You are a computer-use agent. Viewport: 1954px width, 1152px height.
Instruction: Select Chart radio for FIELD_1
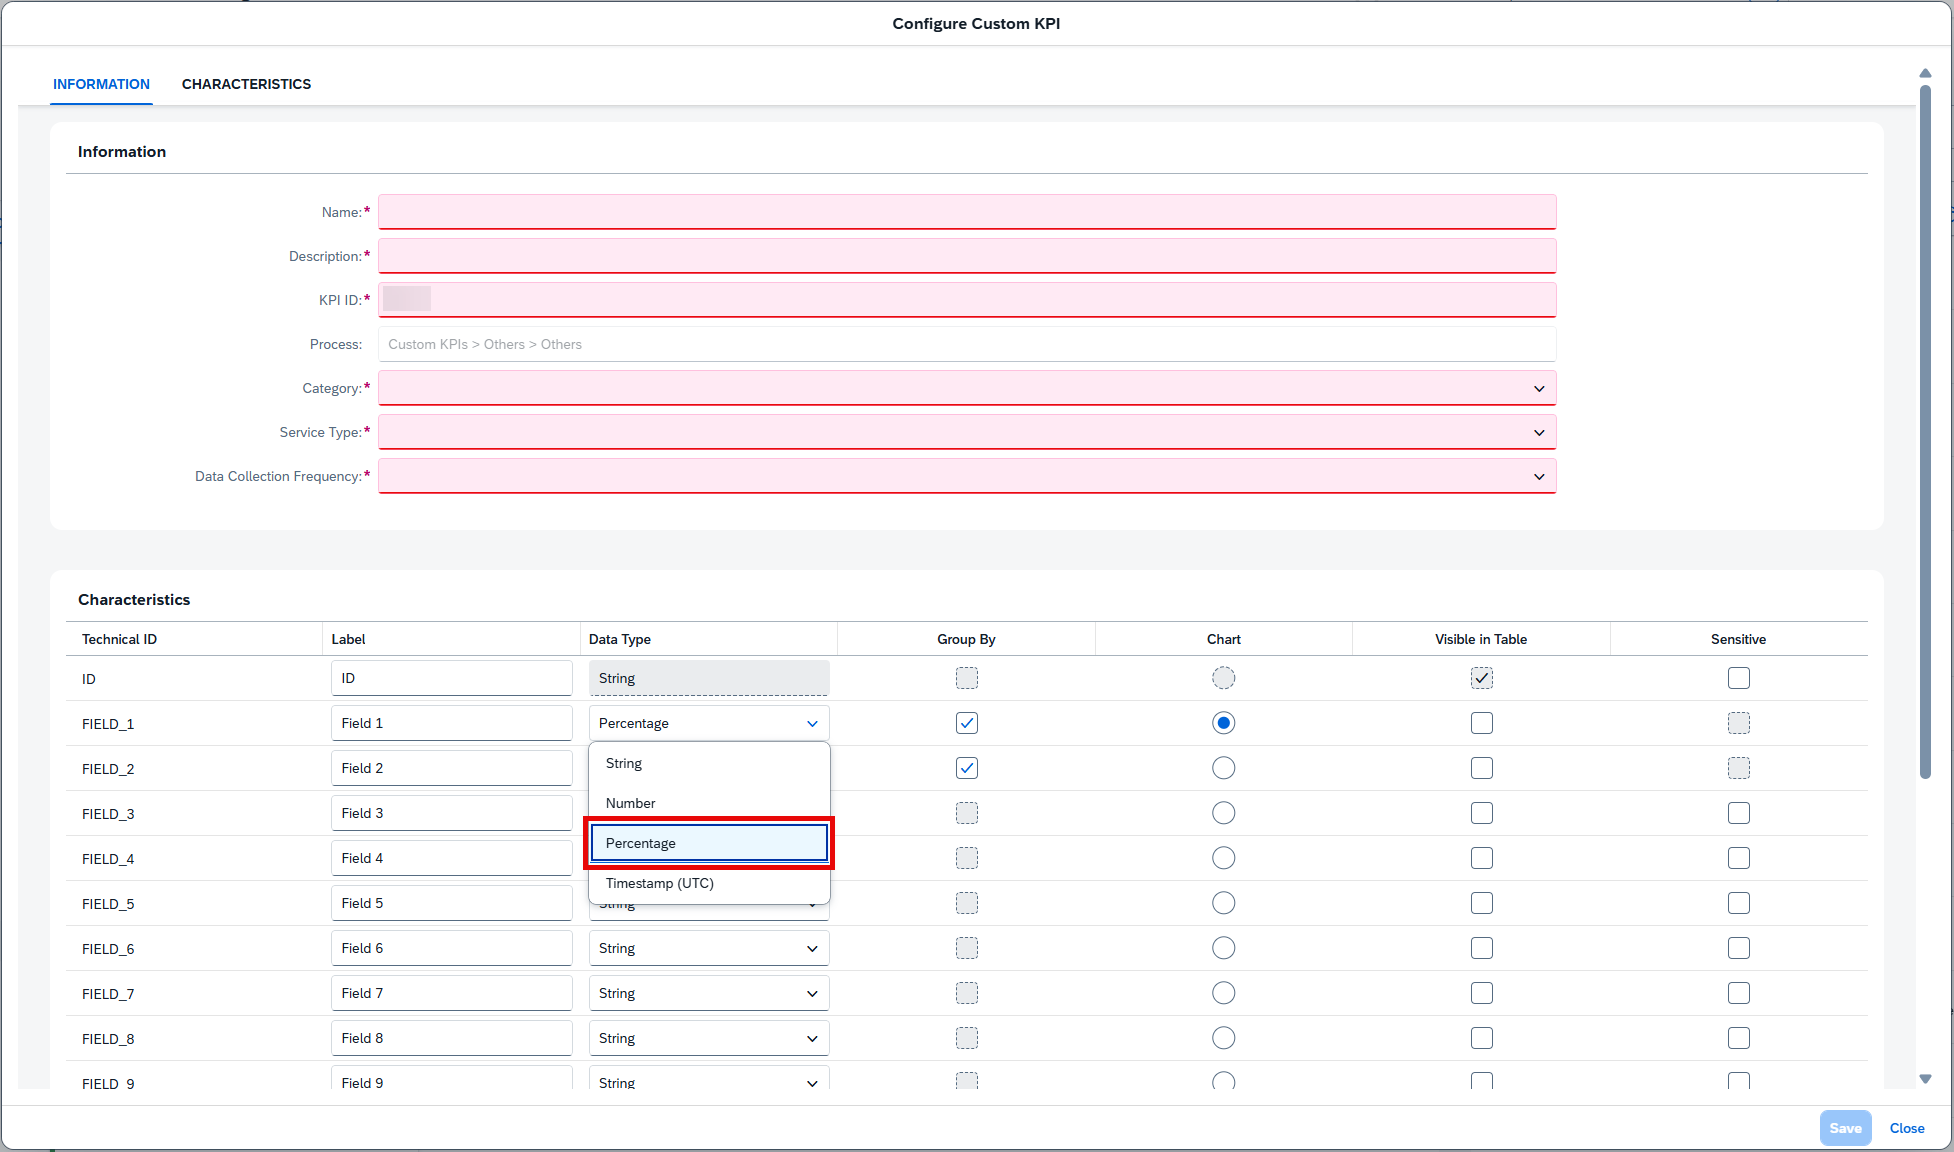pos(1224,723)
